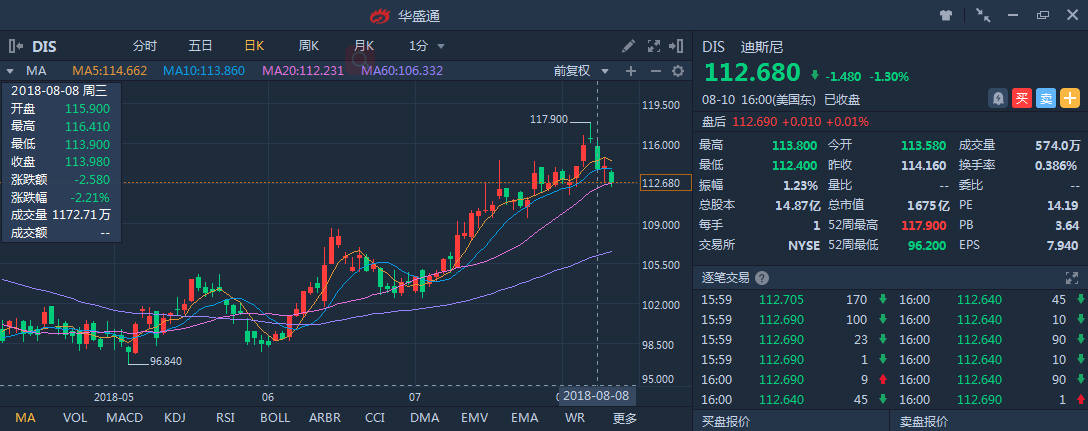The image size is (1088, 431).
Task: Collapse the MA indicator legend triangle
Action: [x=10, y=71]
